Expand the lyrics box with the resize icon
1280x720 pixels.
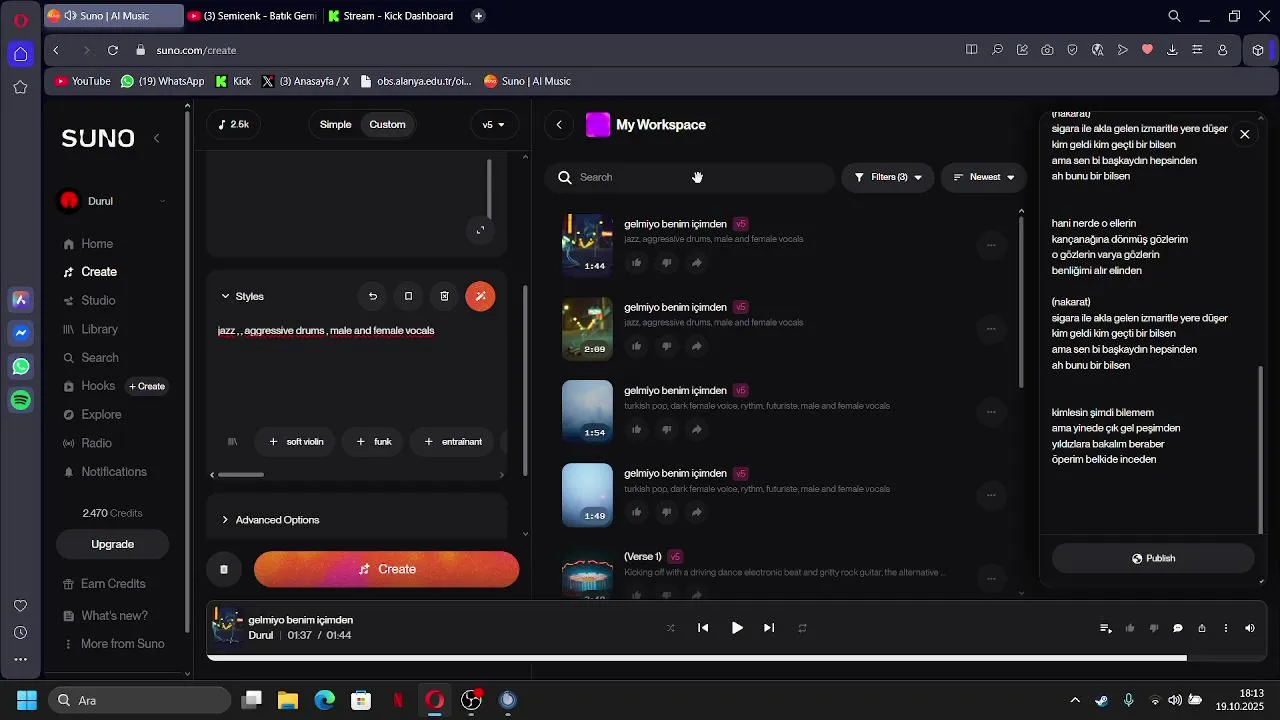pyautogui.click(x=480, y=230)
